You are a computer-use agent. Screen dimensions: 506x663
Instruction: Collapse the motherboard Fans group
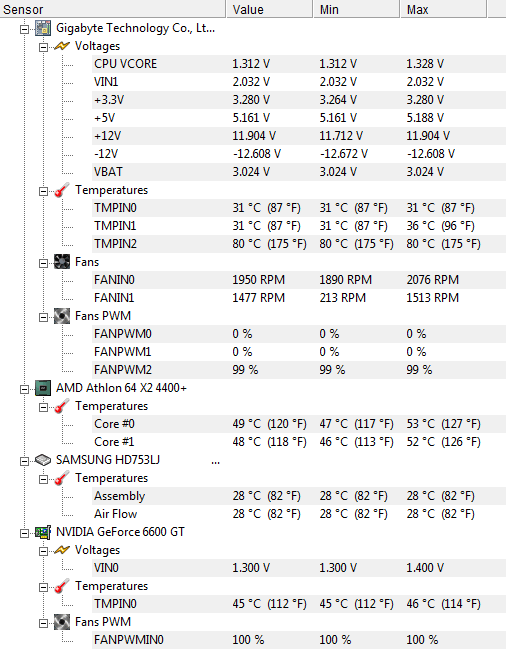click(x=43, y=263)
